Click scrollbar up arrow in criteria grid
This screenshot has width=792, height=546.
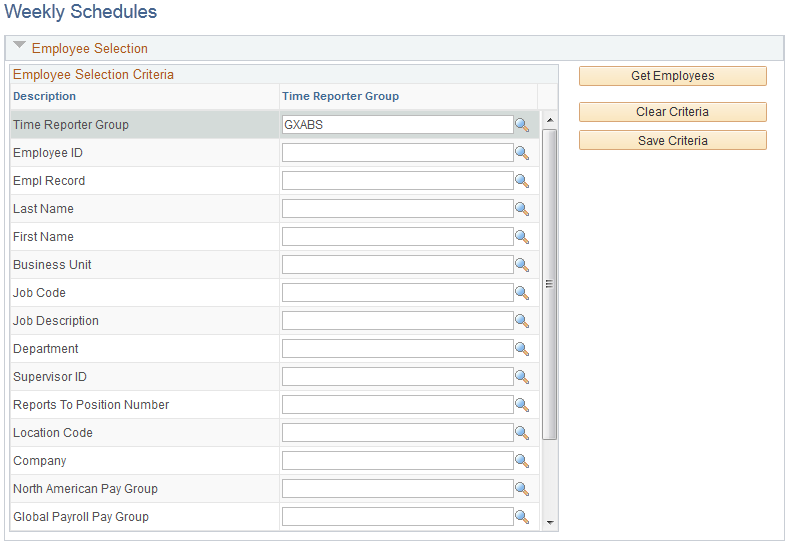point(550,120)
